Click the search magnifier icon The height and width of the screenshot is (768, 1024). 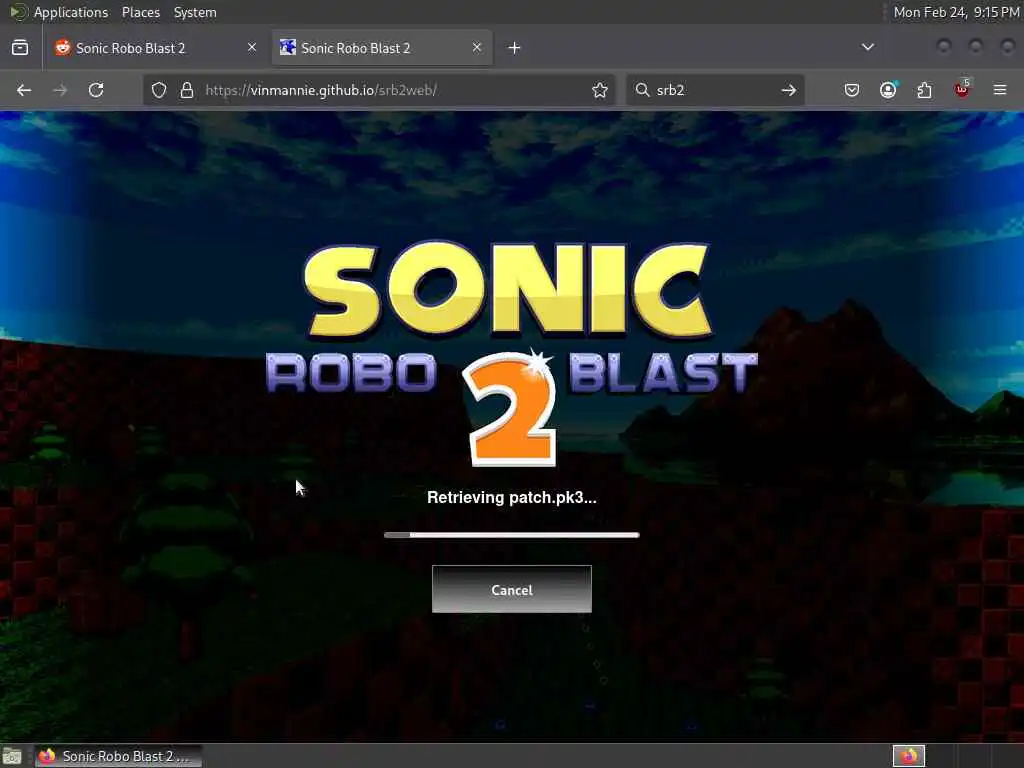click(643, 90)
